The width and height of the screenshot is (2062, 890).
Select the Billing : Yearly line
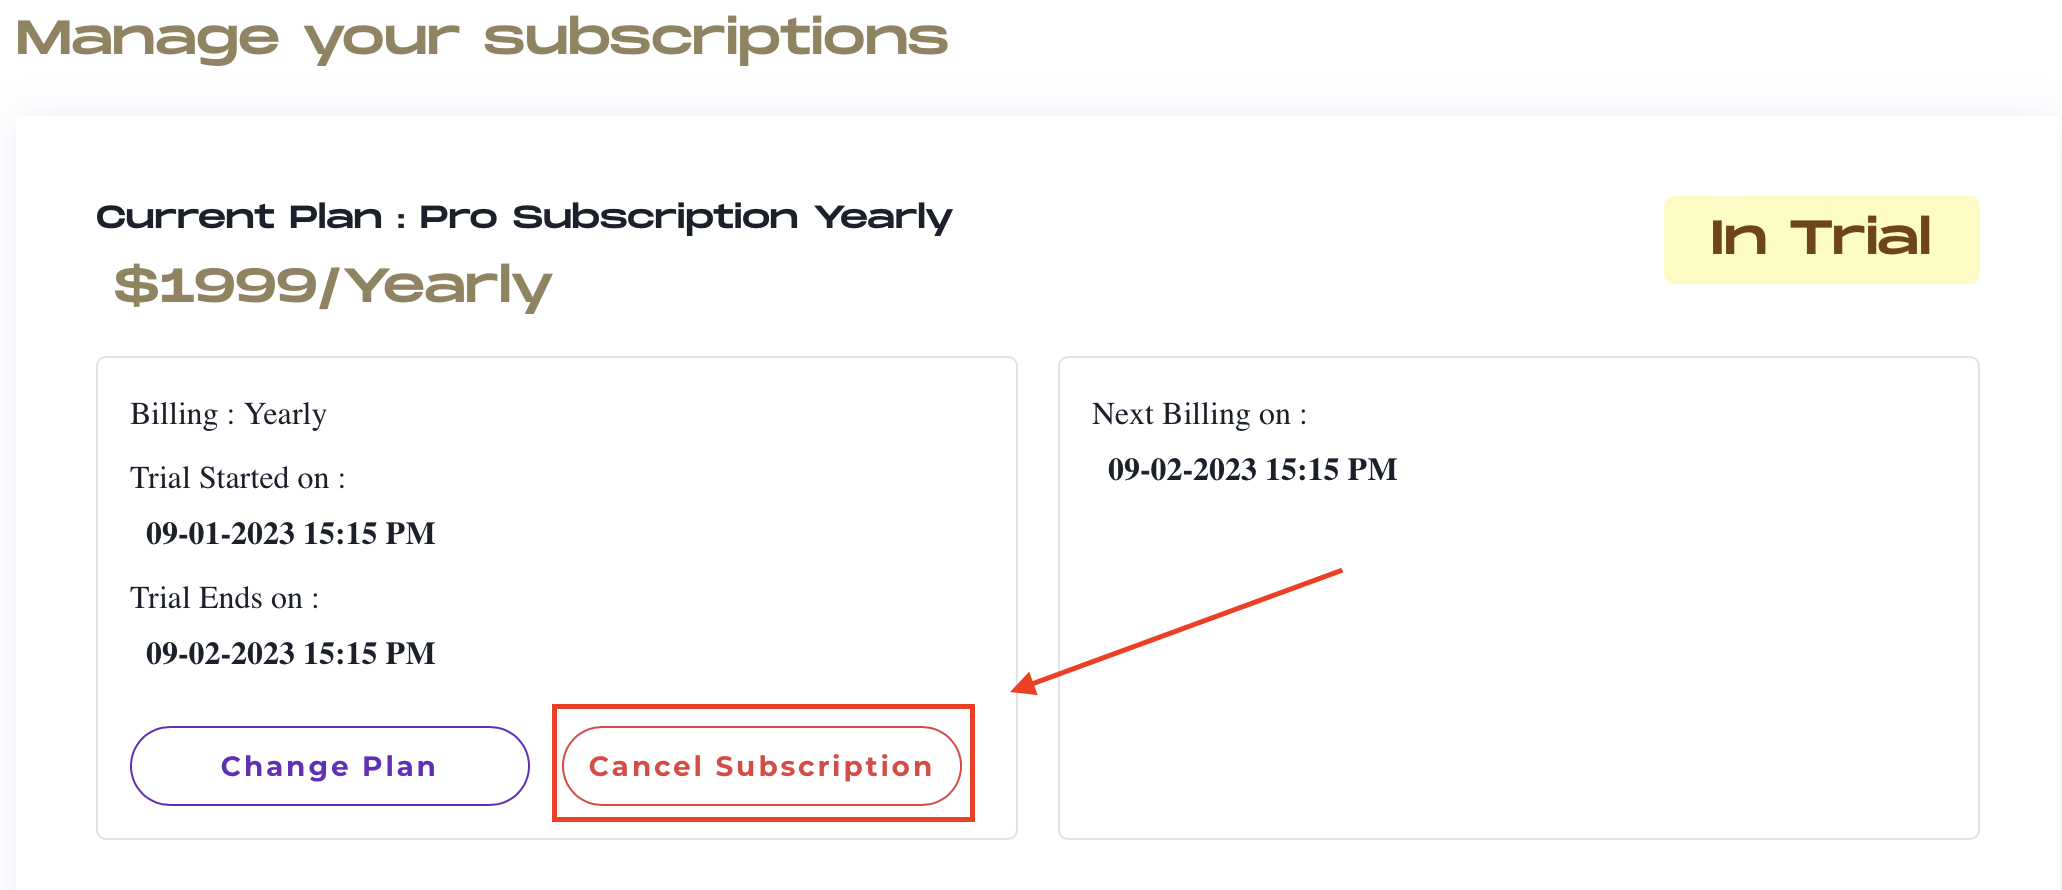(228, 414)
